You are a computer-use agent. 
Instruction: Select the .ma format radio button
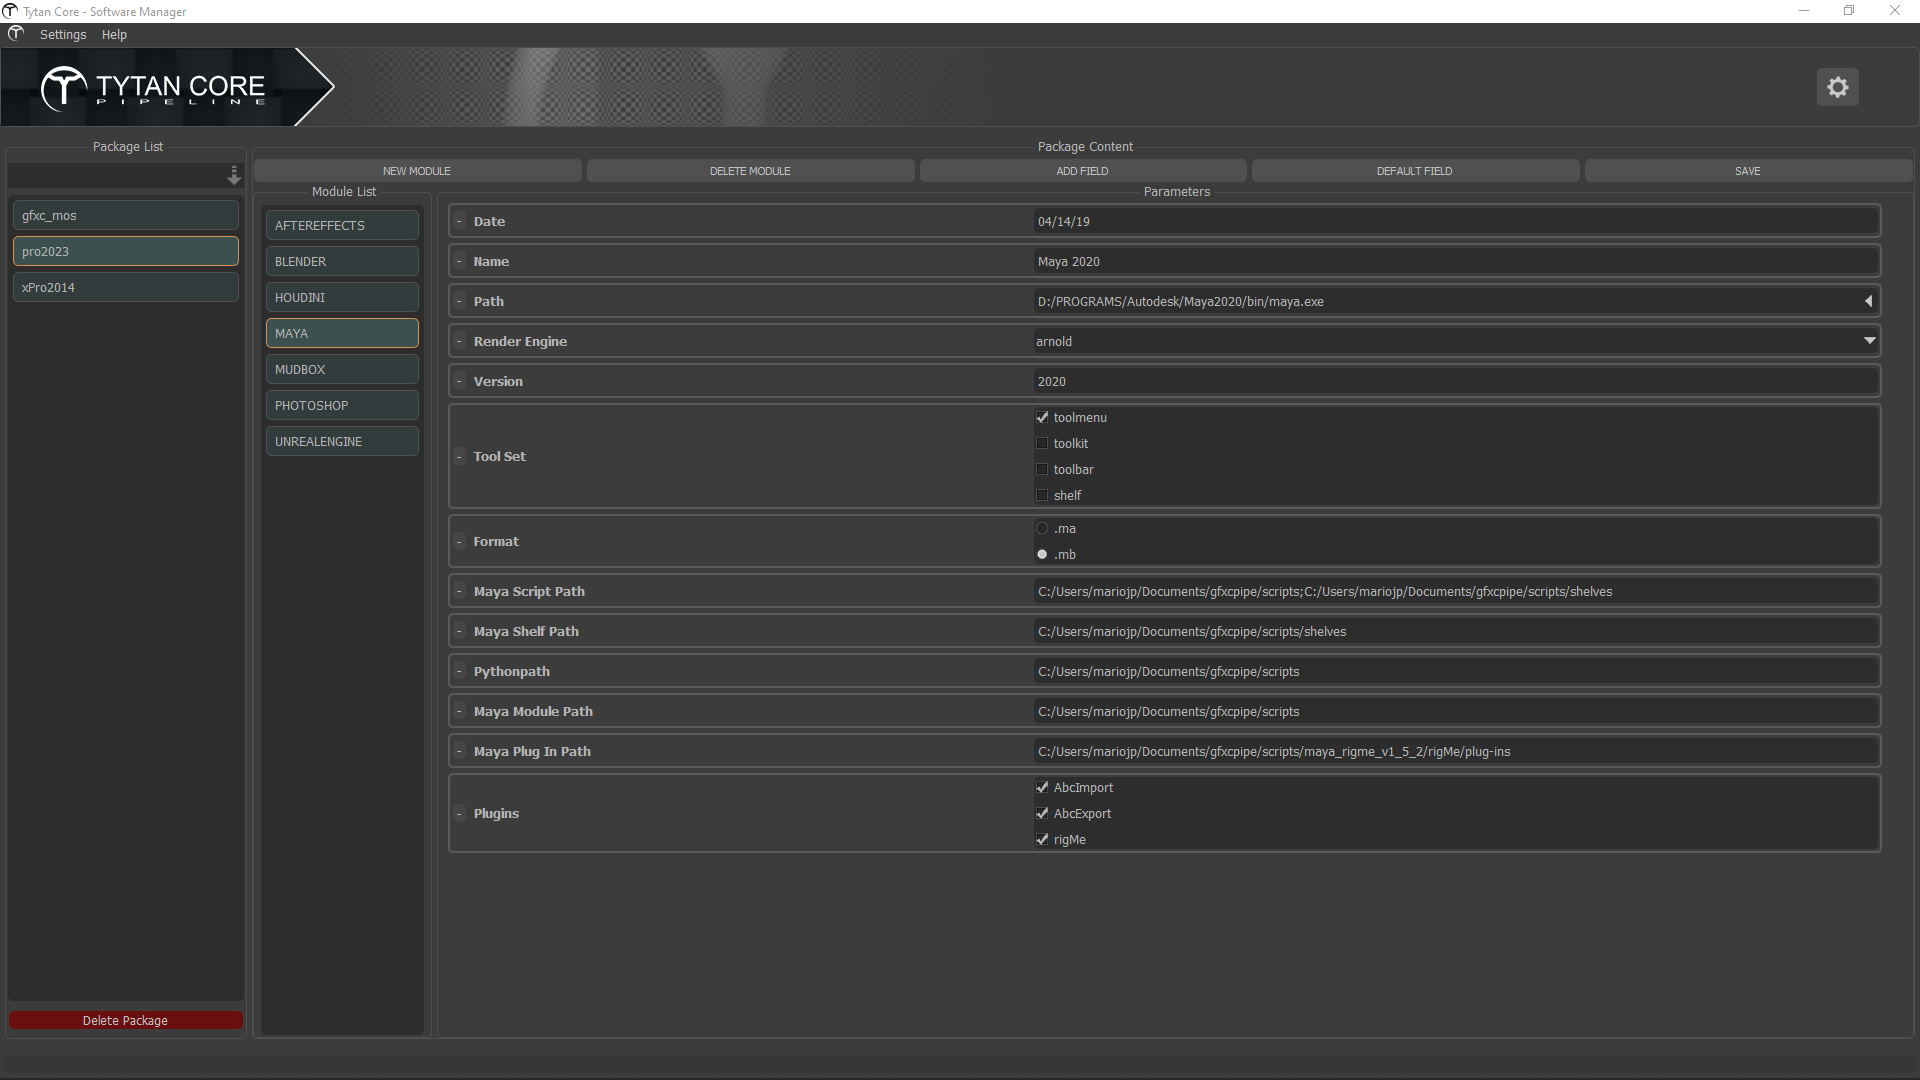click(1042, 528)
